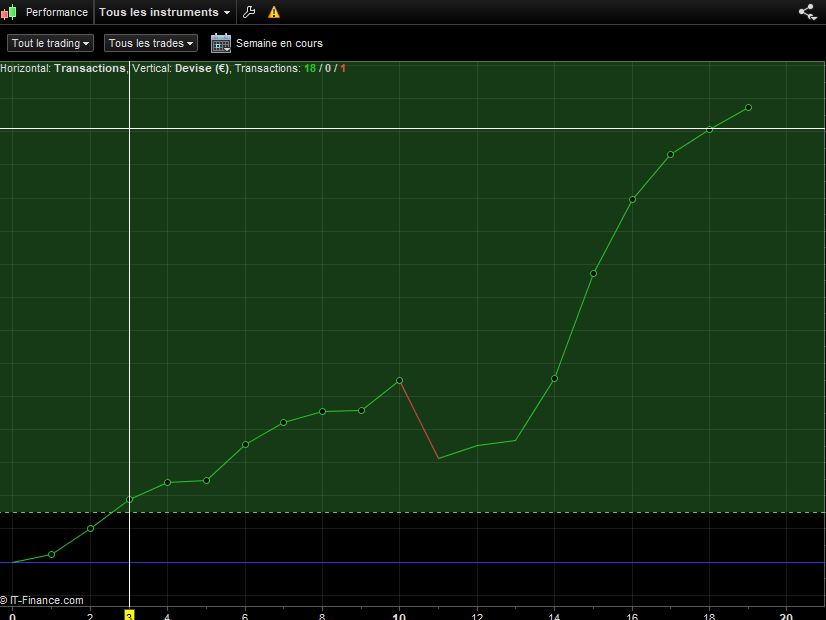Click the data point at transaction 15
The width and height of the screenshot is (826, 620).
pos(593,273)
